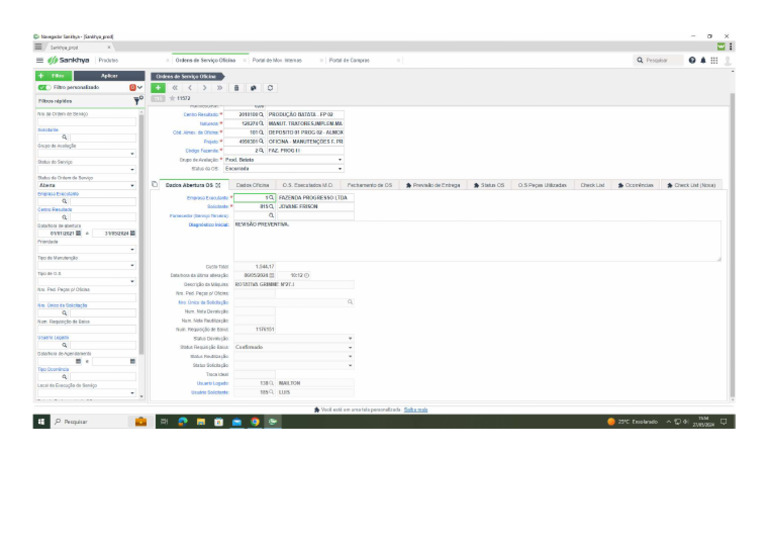Open Microsoft Edge from the taskbar
The height and width of the screenshot is (543, 768).
click(x=183, y=422)
